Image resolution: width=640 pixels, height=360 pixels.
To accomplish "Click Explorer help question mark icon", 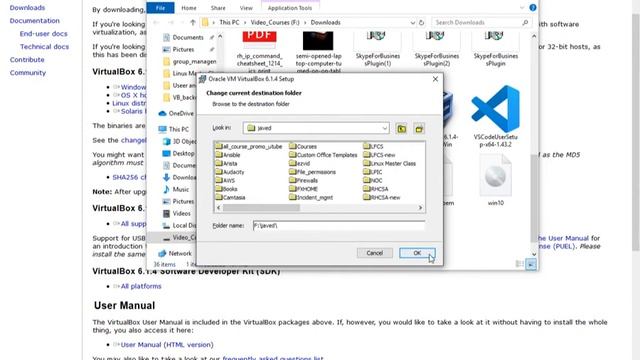I will (x=533, y=8).
